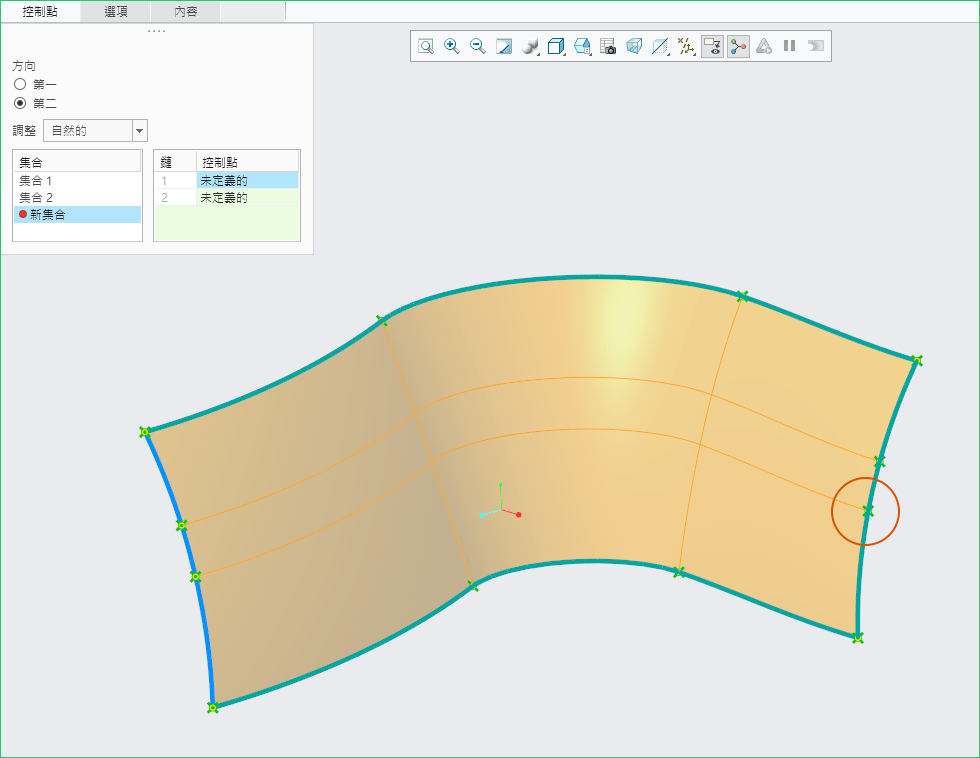
Task: Toggle the spin center display icon
Action: coord(738,46)
